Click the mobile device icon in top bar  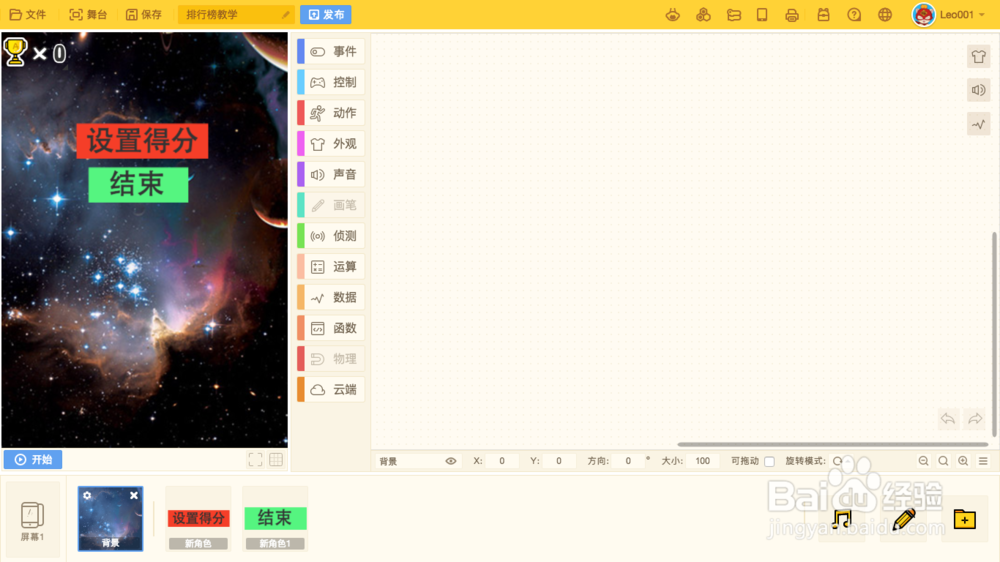tap(762, 14)
